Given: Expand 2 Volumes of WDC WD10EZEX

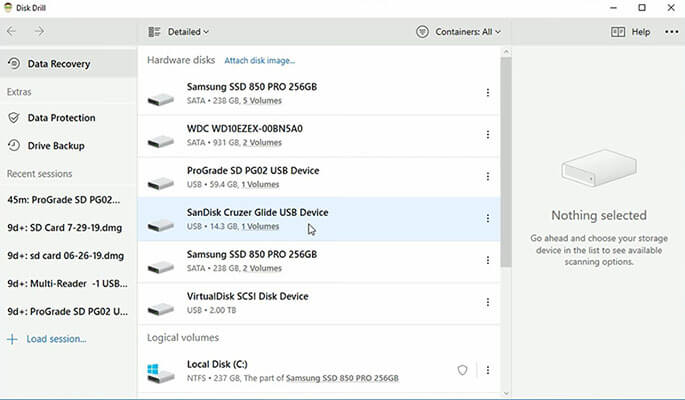Looking at the screenshot, I should pos(262,143).
